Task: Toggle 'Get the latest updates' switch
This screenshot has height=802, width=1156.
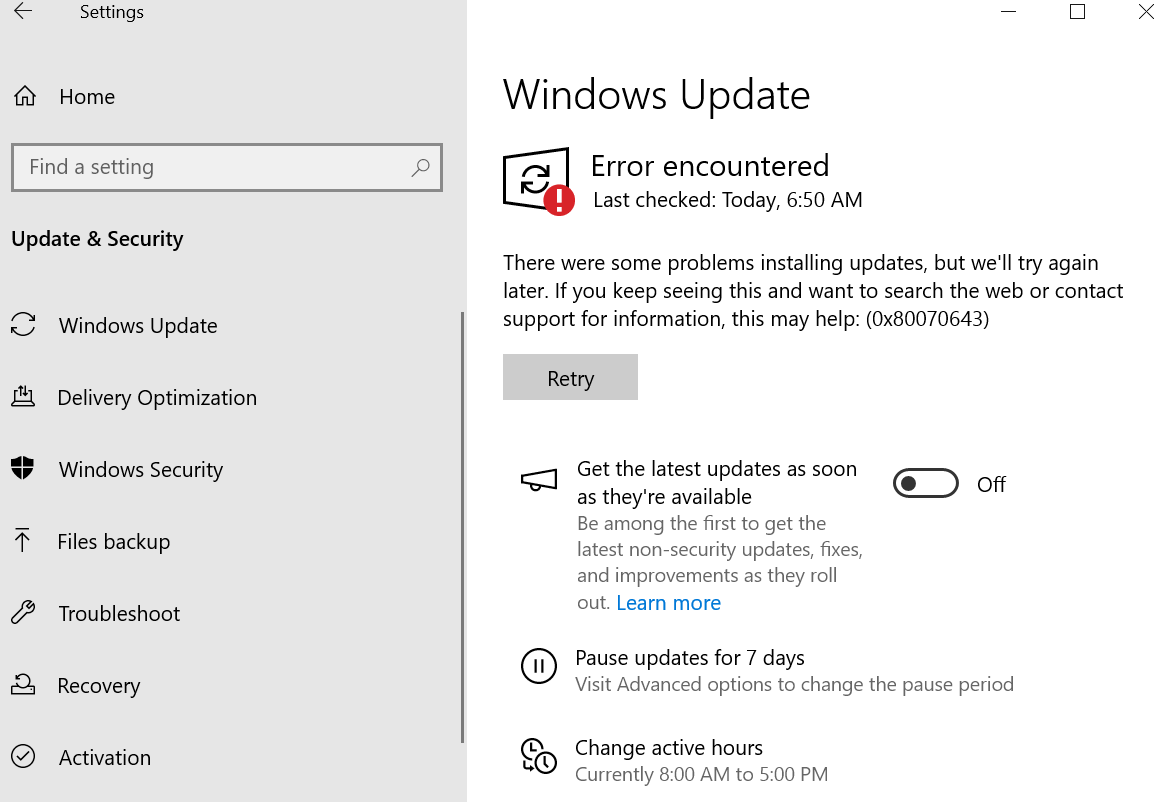Action: (925, 484)
